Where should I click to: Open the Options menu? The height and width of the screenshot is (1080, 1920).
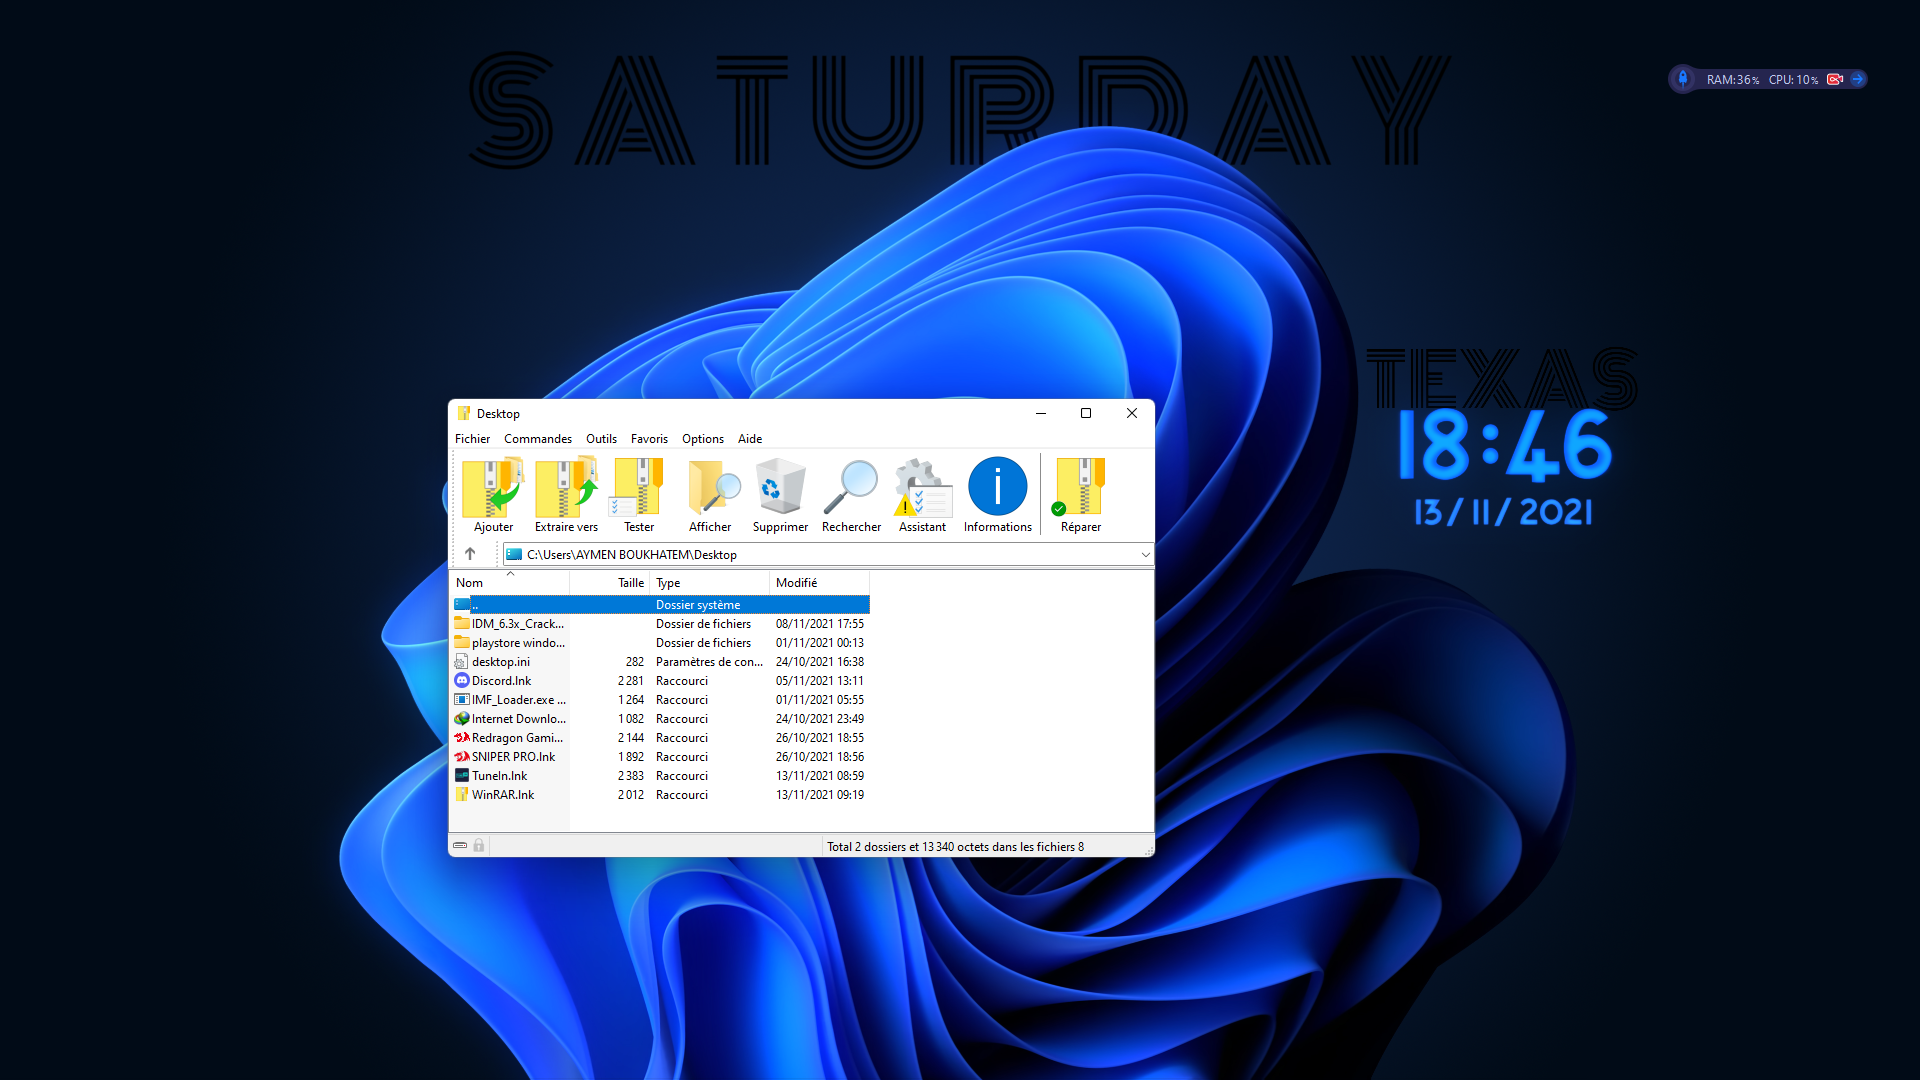[x=702, y=439]
